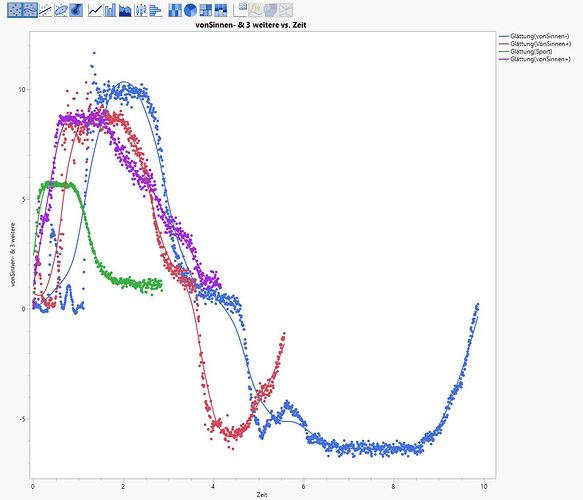Select the Heatmap icon
The height and width of the screenshot is (500, 583).
(x=175, y=10)
